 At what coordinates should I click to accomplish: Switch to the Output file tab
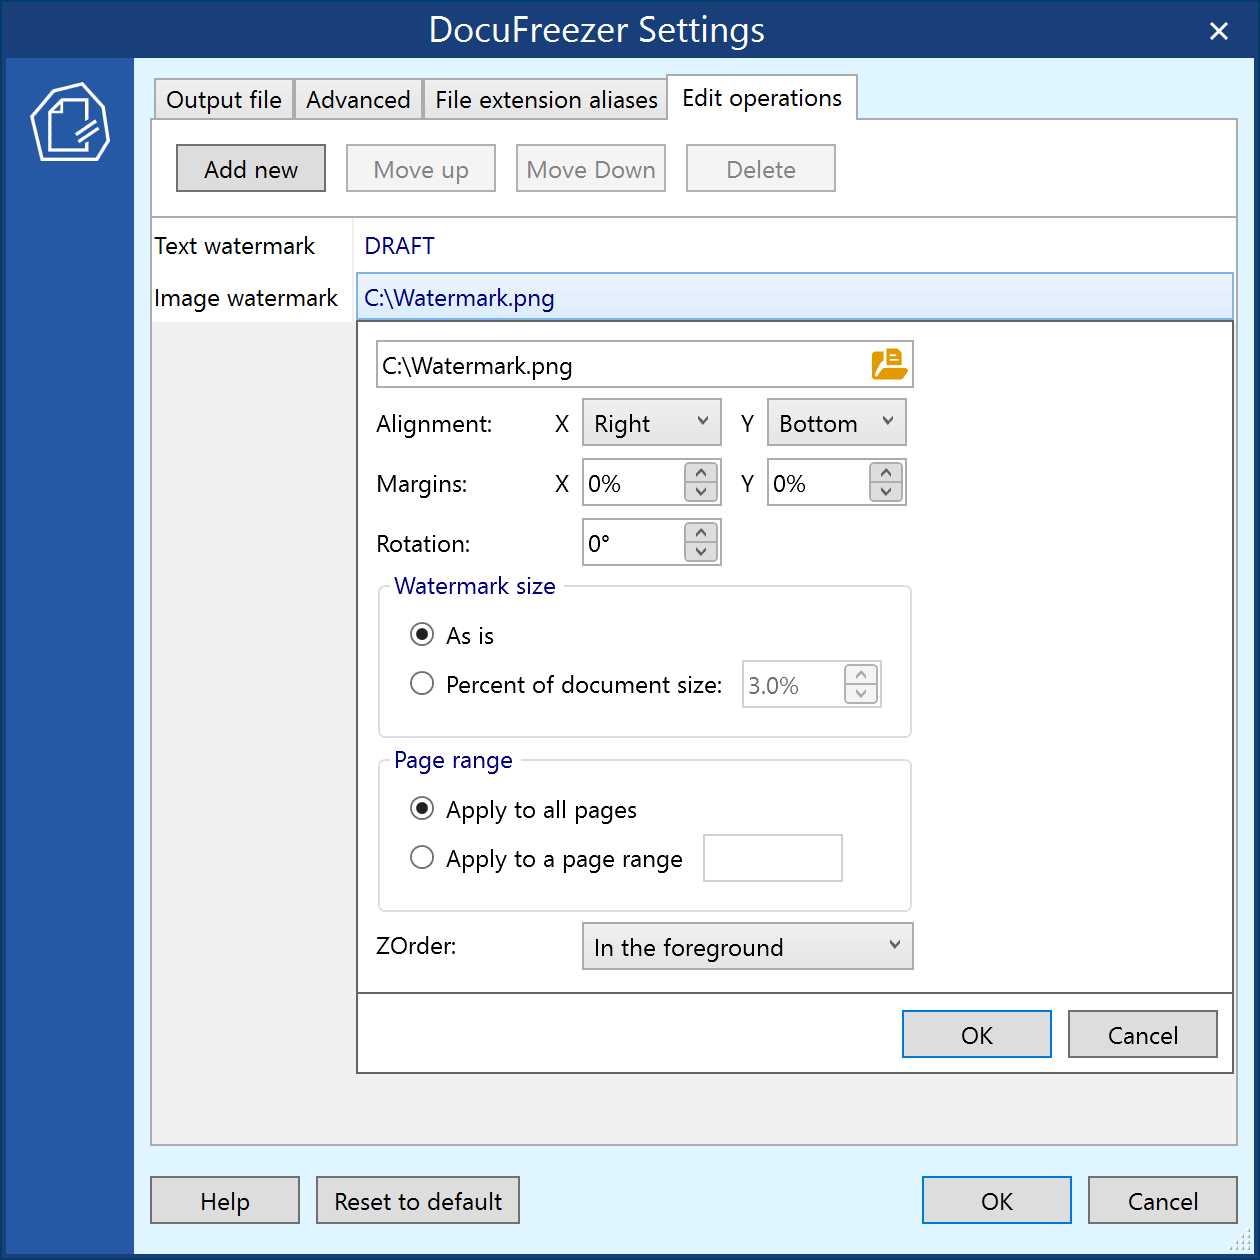(224, 100)
